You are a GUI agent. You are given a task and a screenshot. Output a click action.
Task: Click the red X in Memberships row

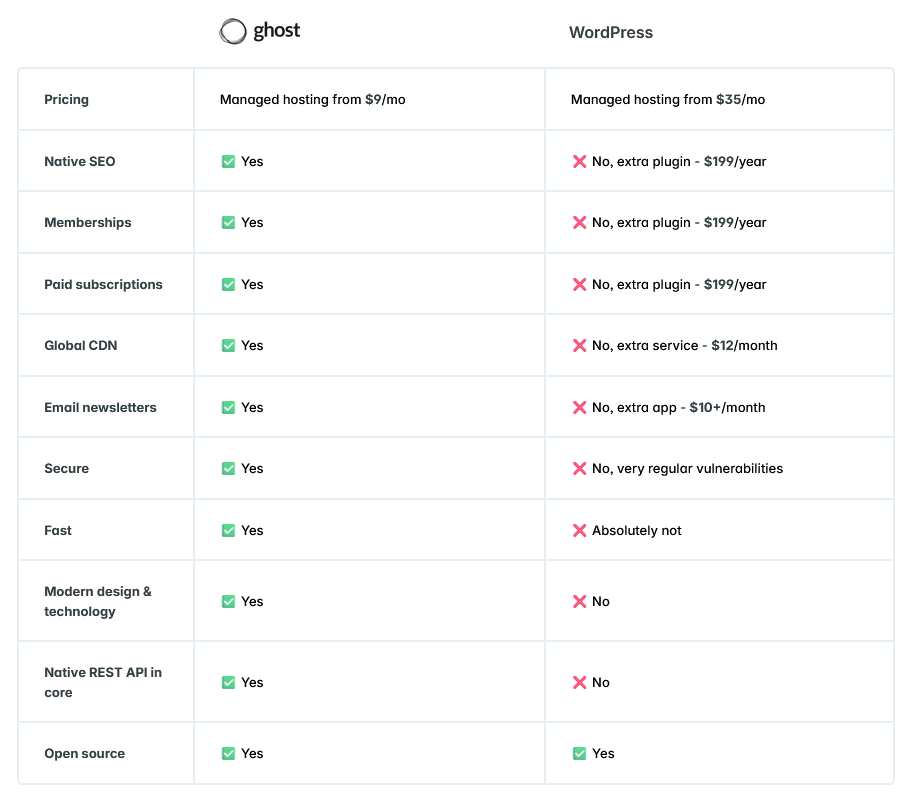pos(580,223)
